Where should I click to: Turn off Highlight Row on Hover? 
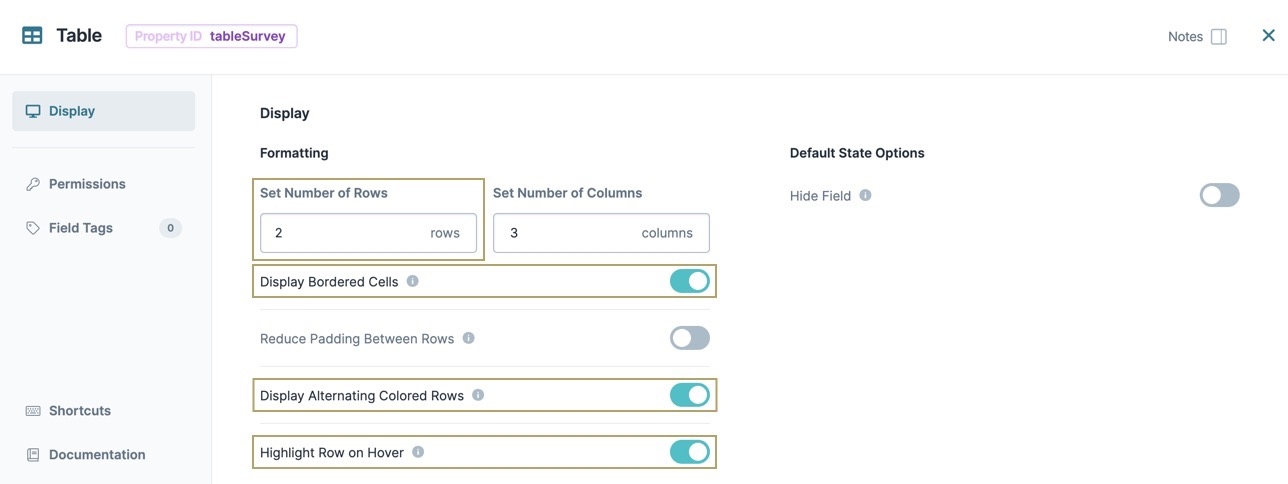[690, 452]
